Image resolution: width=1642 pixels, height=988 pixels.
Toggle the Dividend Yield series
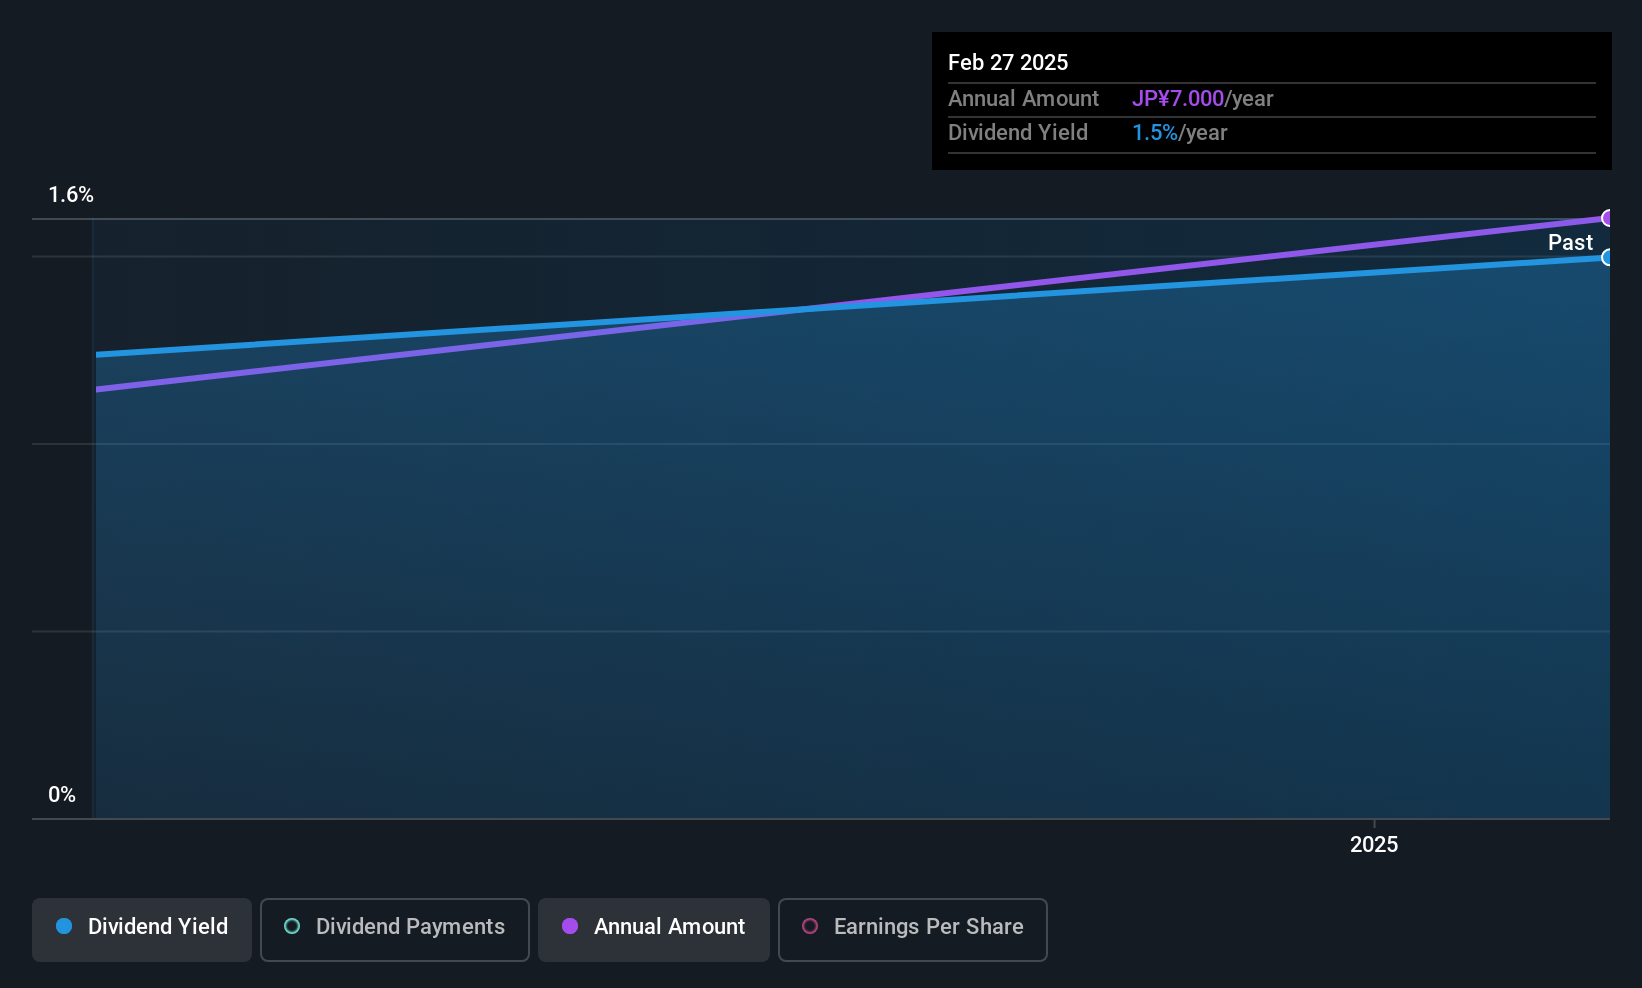tap(142, 929)
